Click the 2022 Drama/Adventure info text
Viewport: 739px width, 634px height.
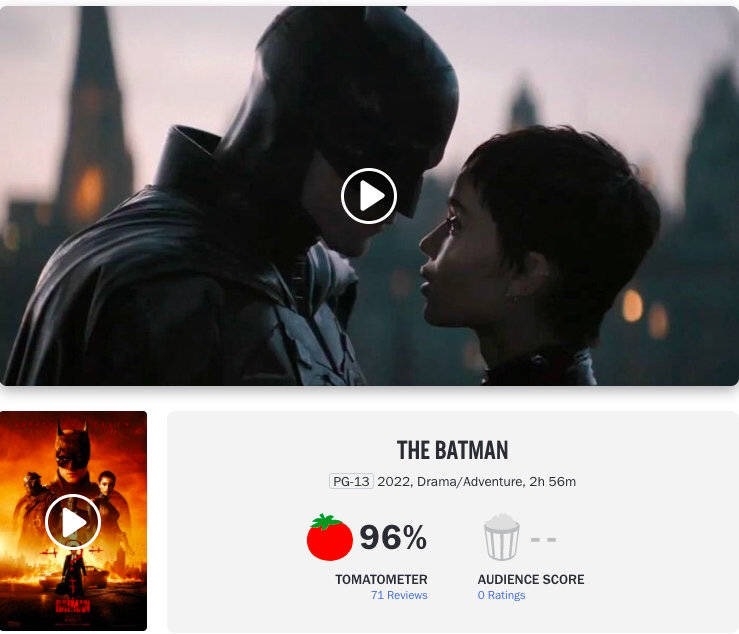point(451,481)
